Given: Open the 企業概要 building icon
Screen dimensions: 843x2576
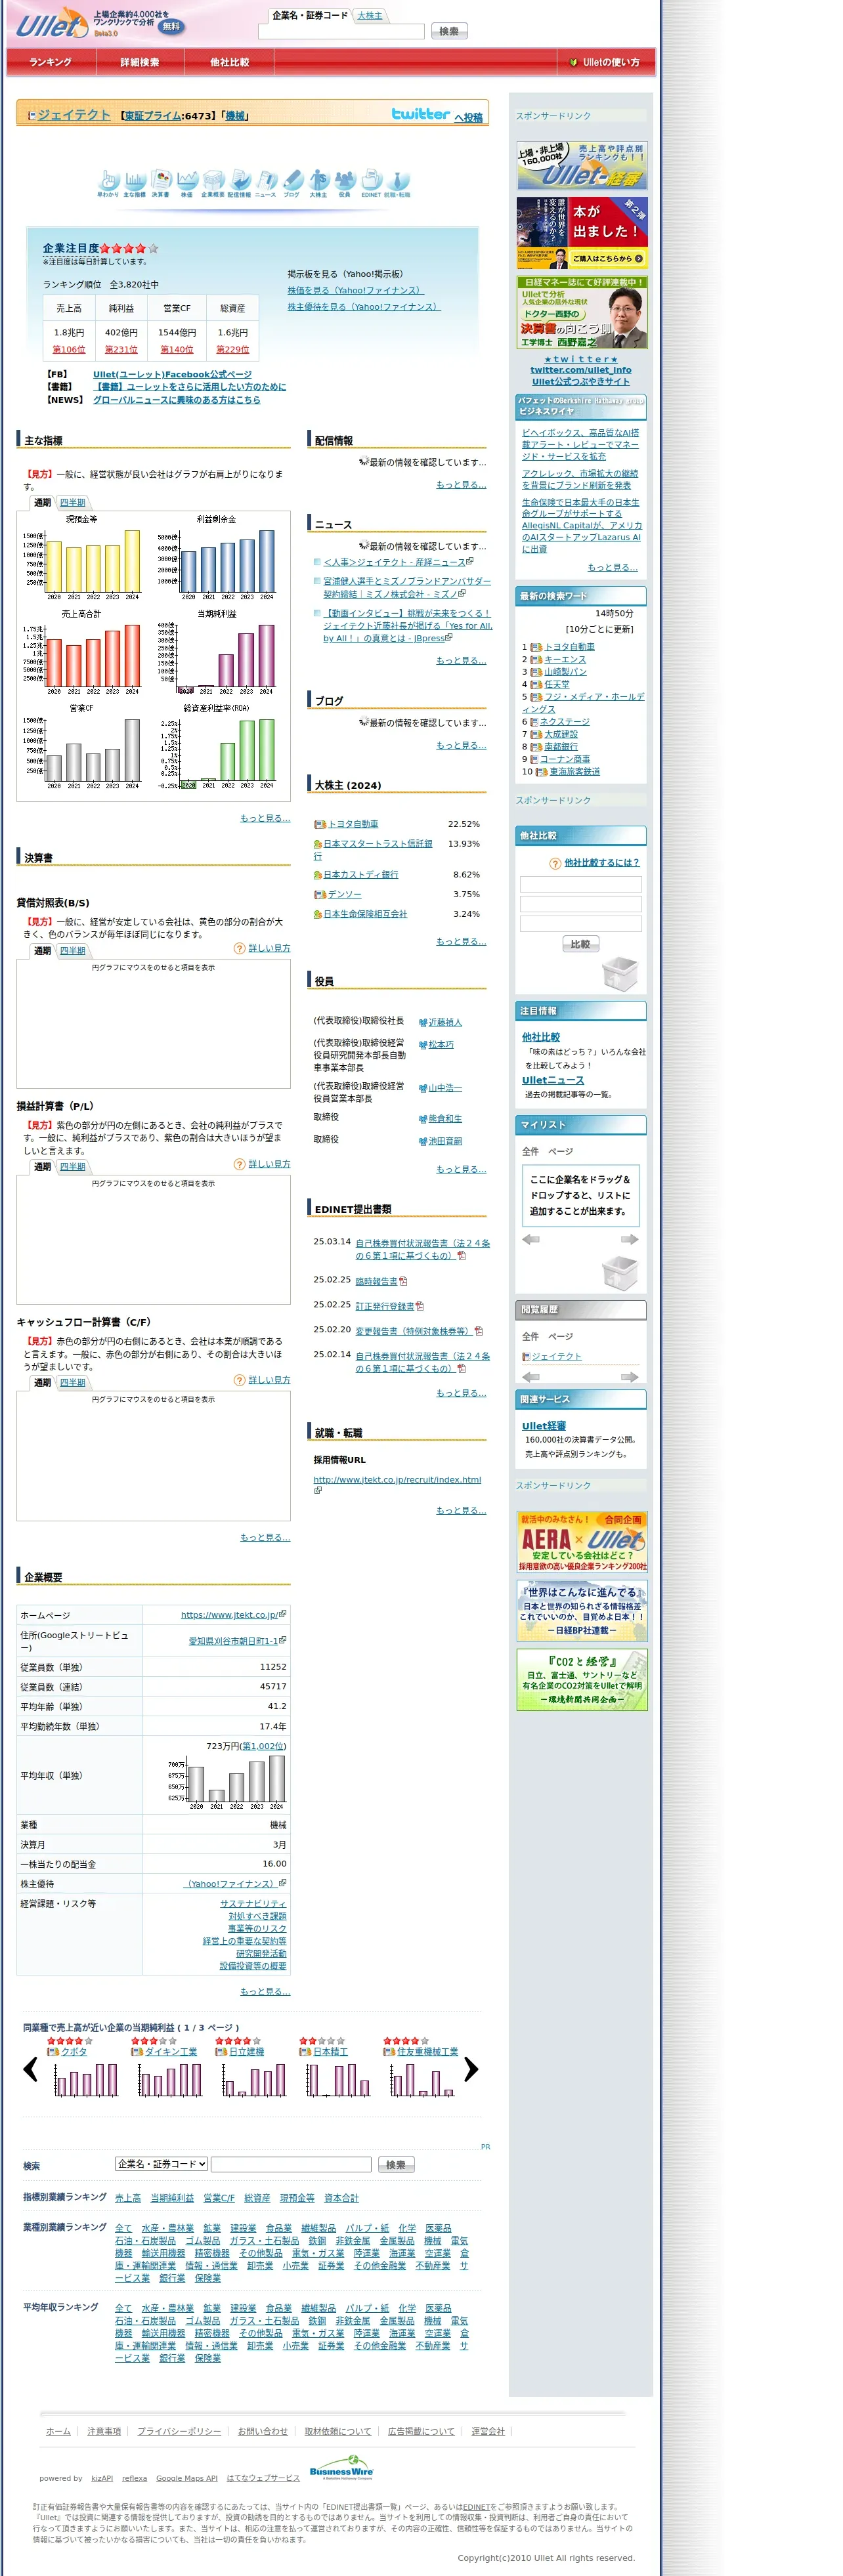Looking at the screenshot, I should coord(213,182).
